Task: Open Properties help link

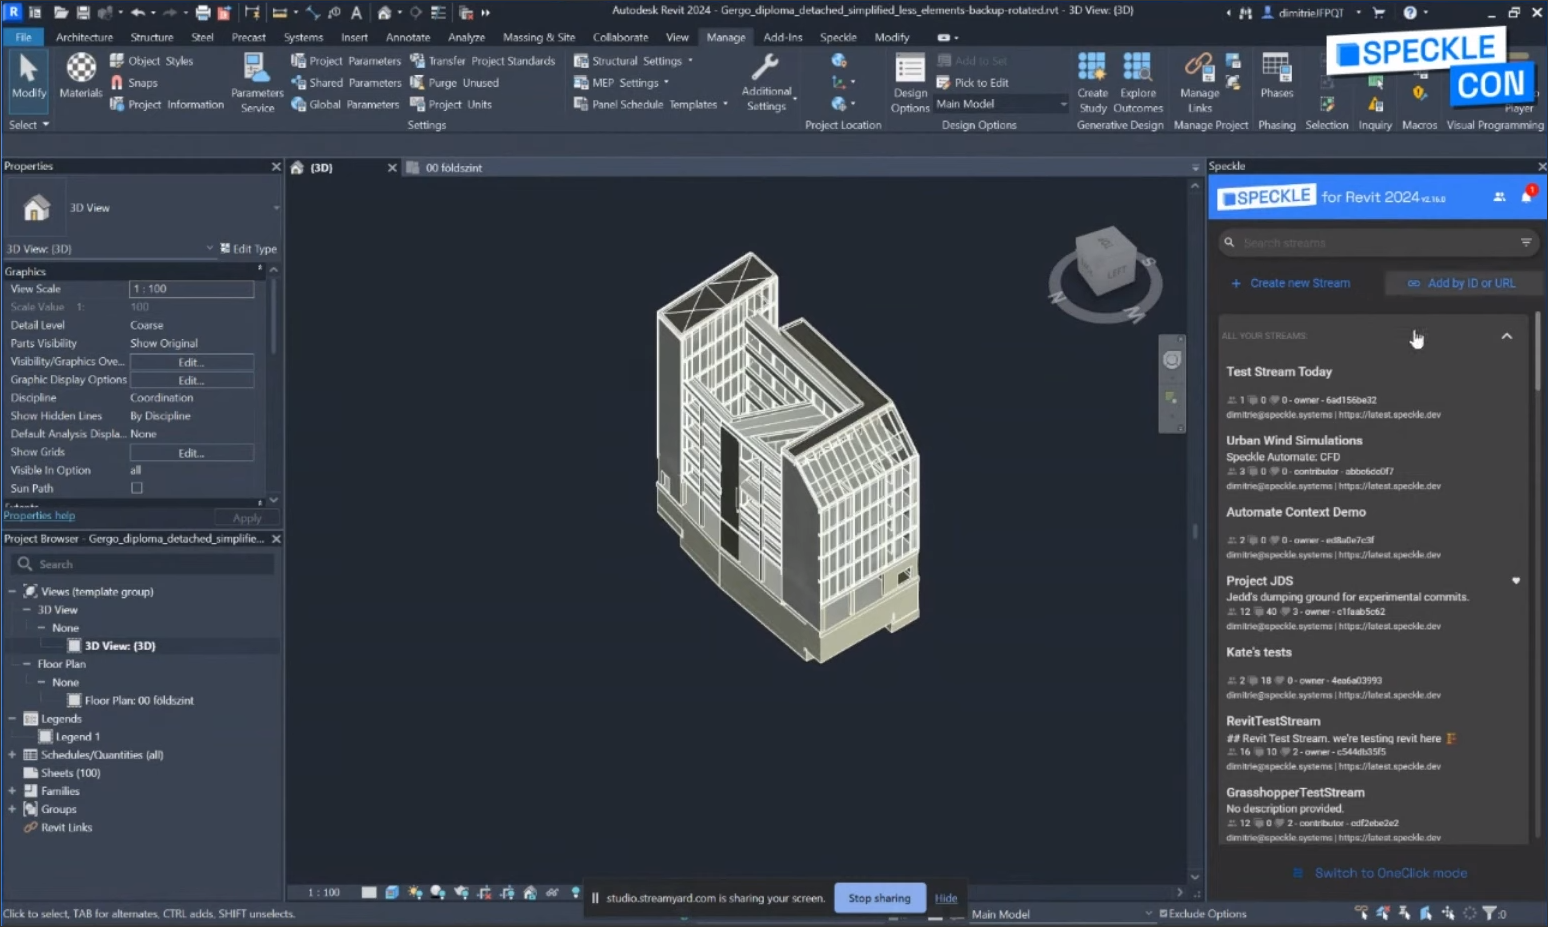Action: click(39, 516)
